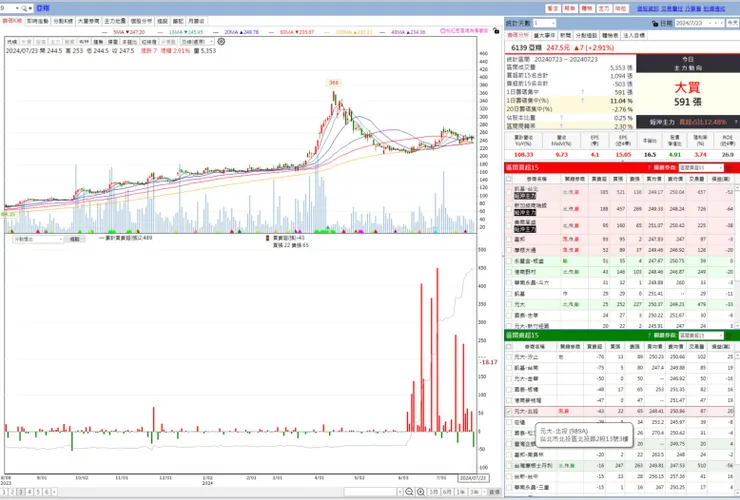Screen dimensions: 740x500
Task: Step date backward with minus arrow
Action: coord(715,23)
